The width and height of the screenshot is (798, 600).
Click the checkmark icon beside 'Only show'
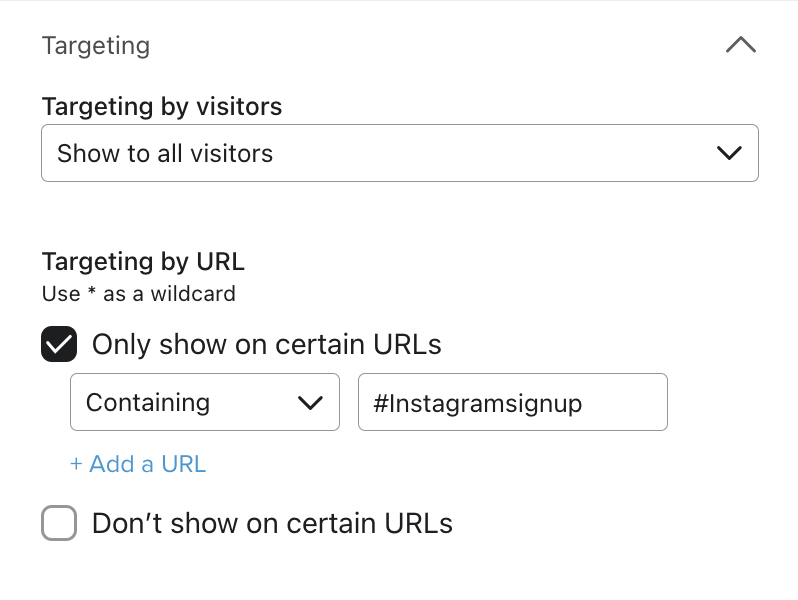(59, 345)
